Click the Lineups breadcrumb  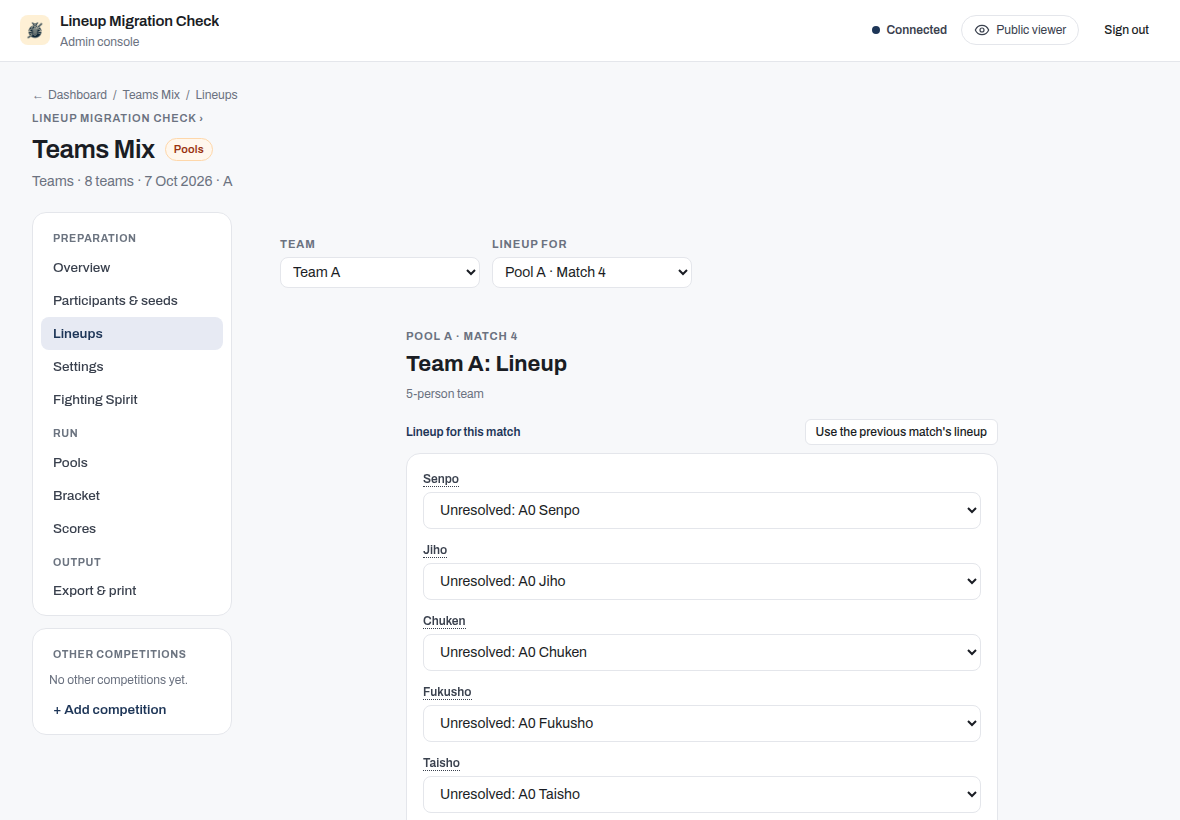(x=217, y=95)
